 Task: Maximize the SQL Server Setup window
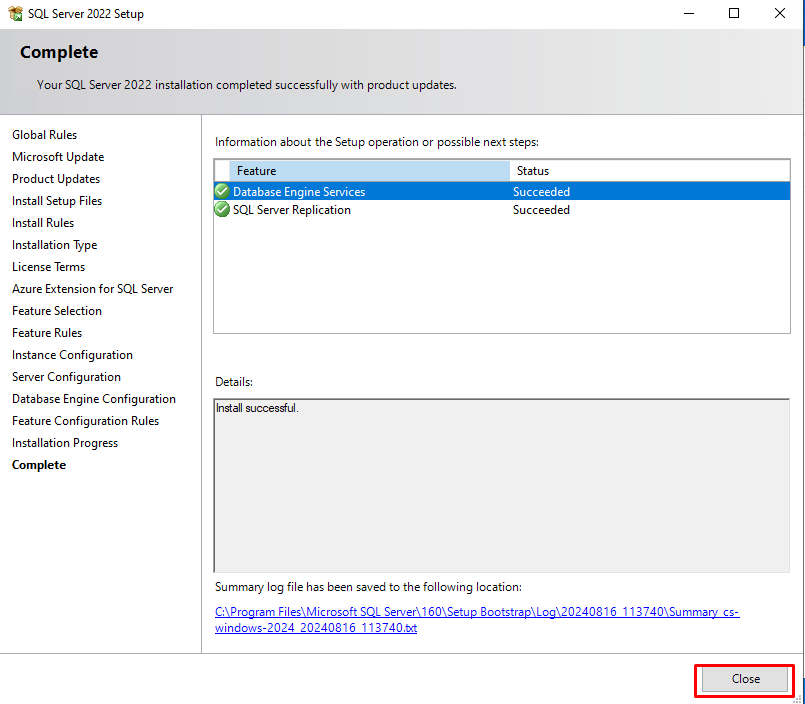[734, 14]
